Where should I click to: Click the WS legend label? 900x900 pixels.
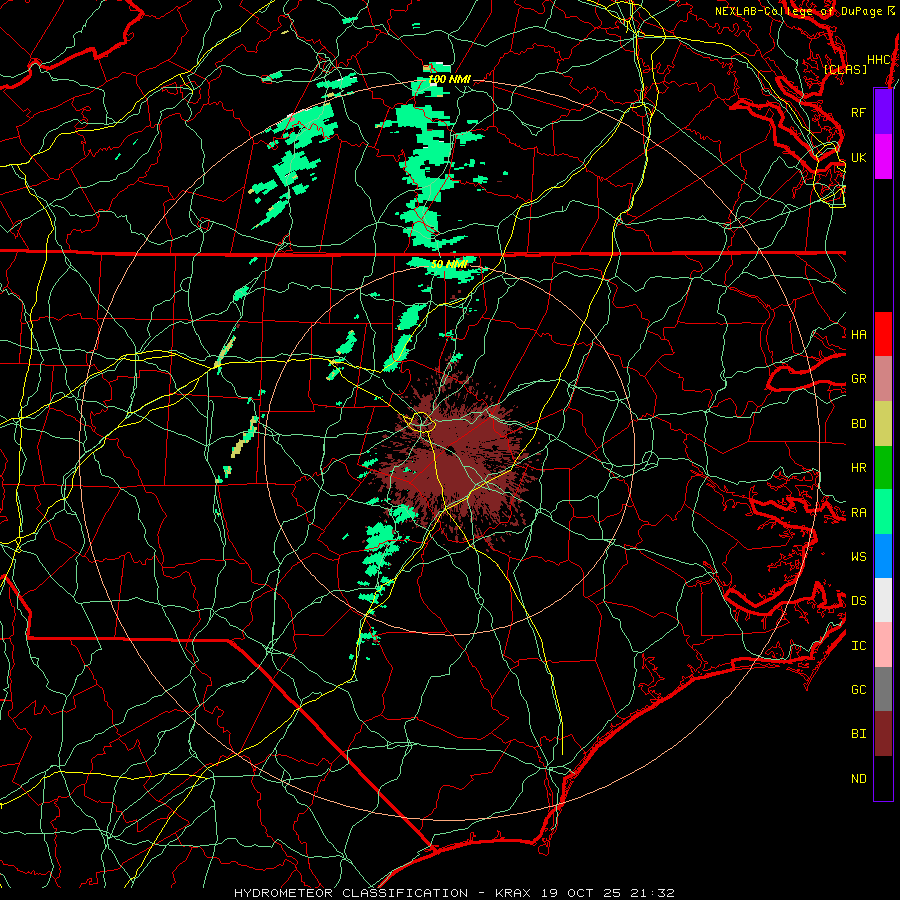[858, 556]
